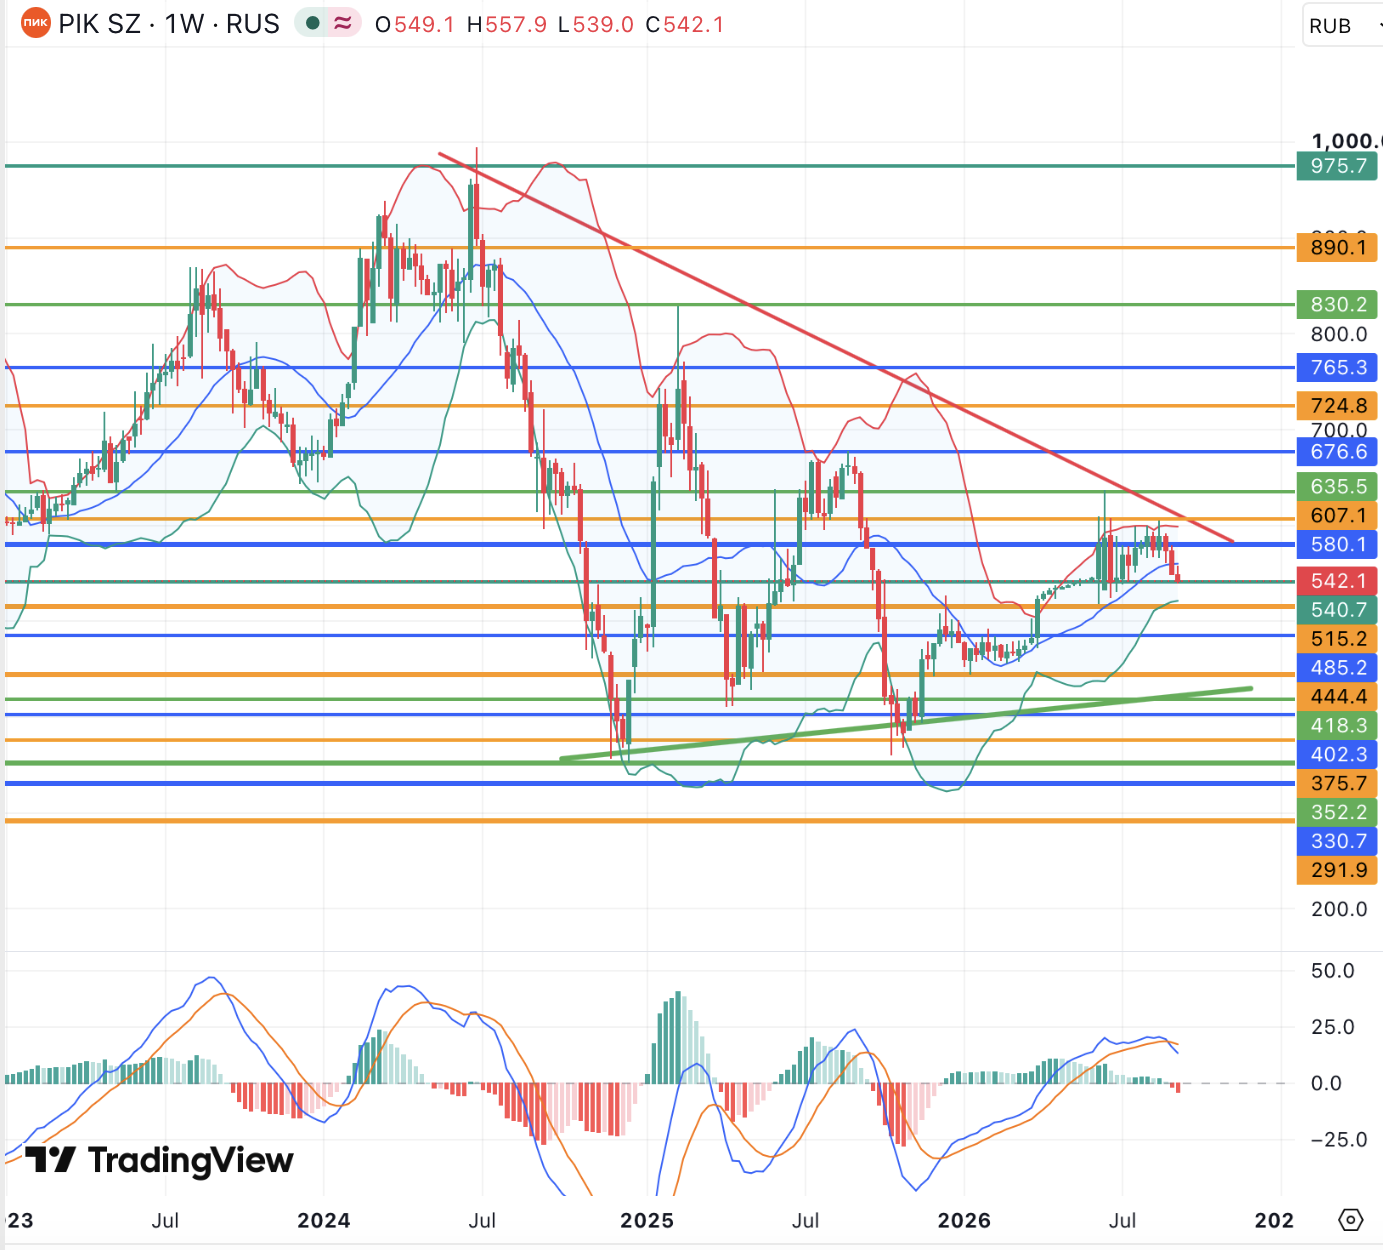Select the 291.9 orange price label
This screenshot has height=1250, width=1383.
tap(1337, 870)
